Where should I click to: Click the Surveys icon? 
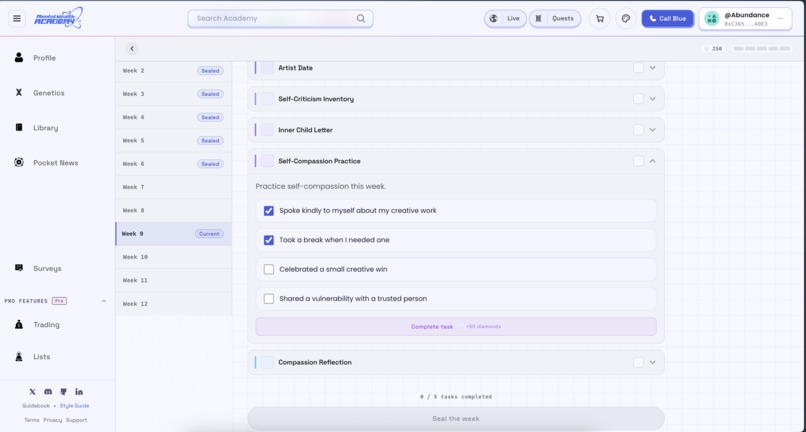[x=19, y=268]
